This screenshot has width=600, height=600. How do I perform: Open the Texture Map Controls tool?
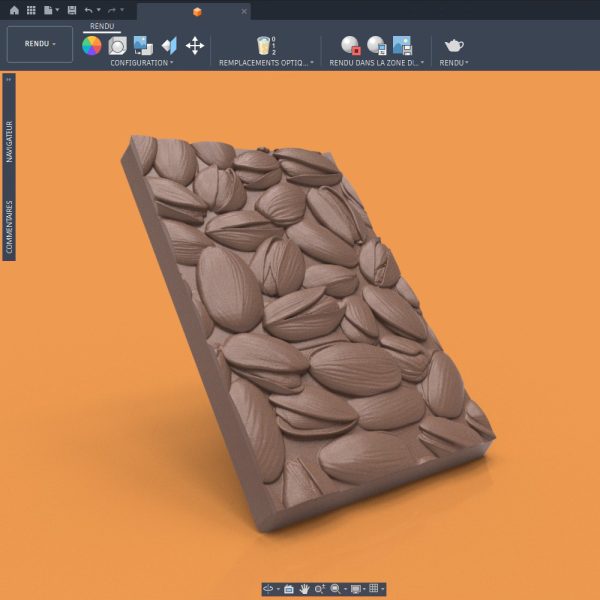click(169, 46)
